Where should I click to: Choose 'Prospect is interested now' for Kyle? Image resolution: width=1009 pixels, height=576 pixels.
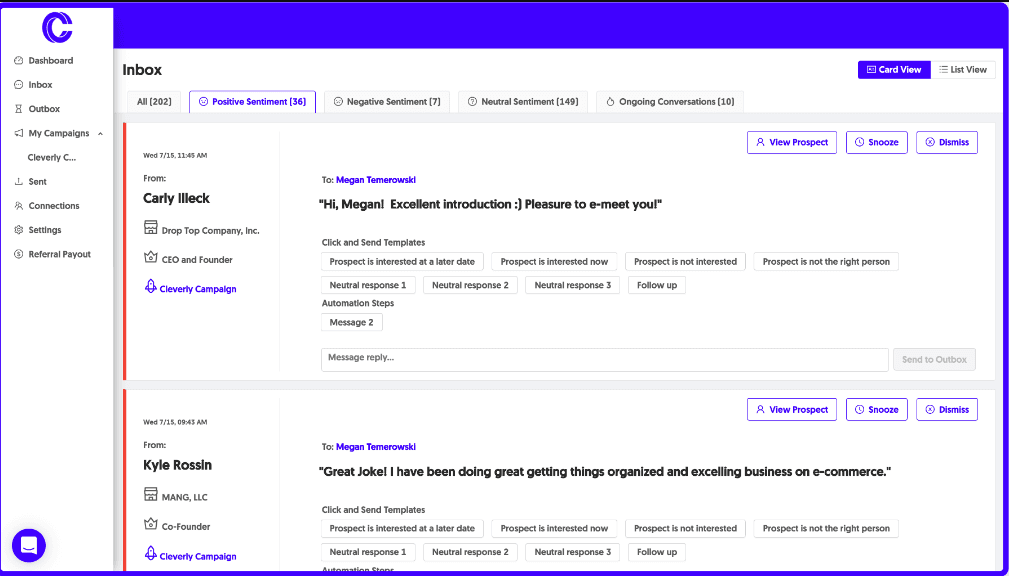coord(554,528)
